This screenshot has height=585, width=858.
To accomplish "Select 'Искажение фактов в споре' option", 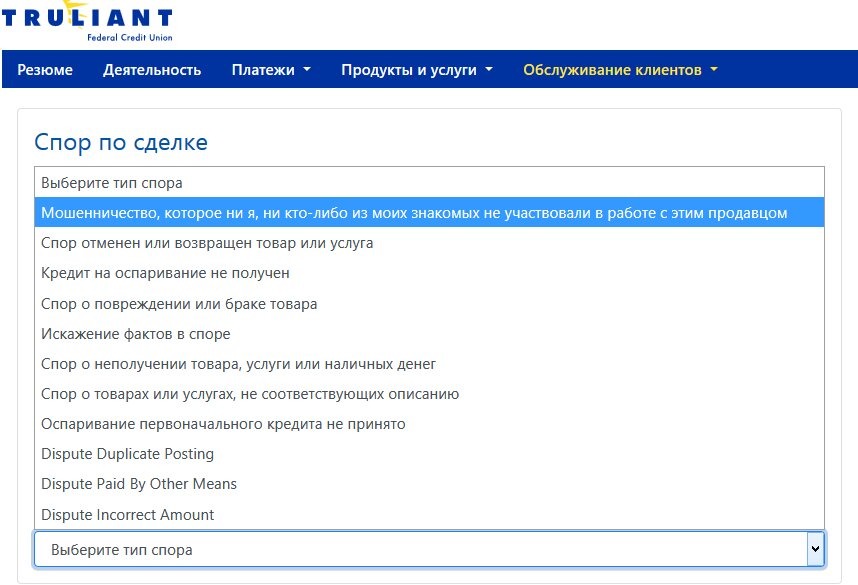I will tap(429, 334).
